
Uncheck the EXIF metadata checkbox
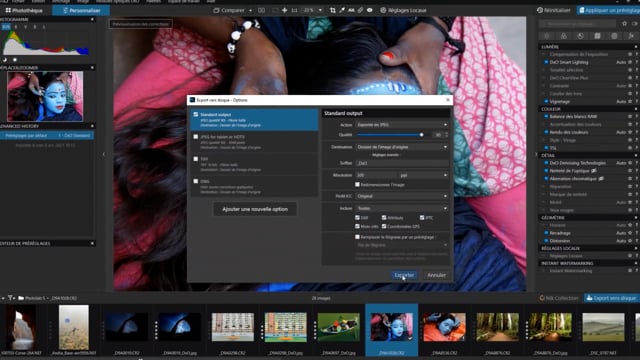(358, 218)
